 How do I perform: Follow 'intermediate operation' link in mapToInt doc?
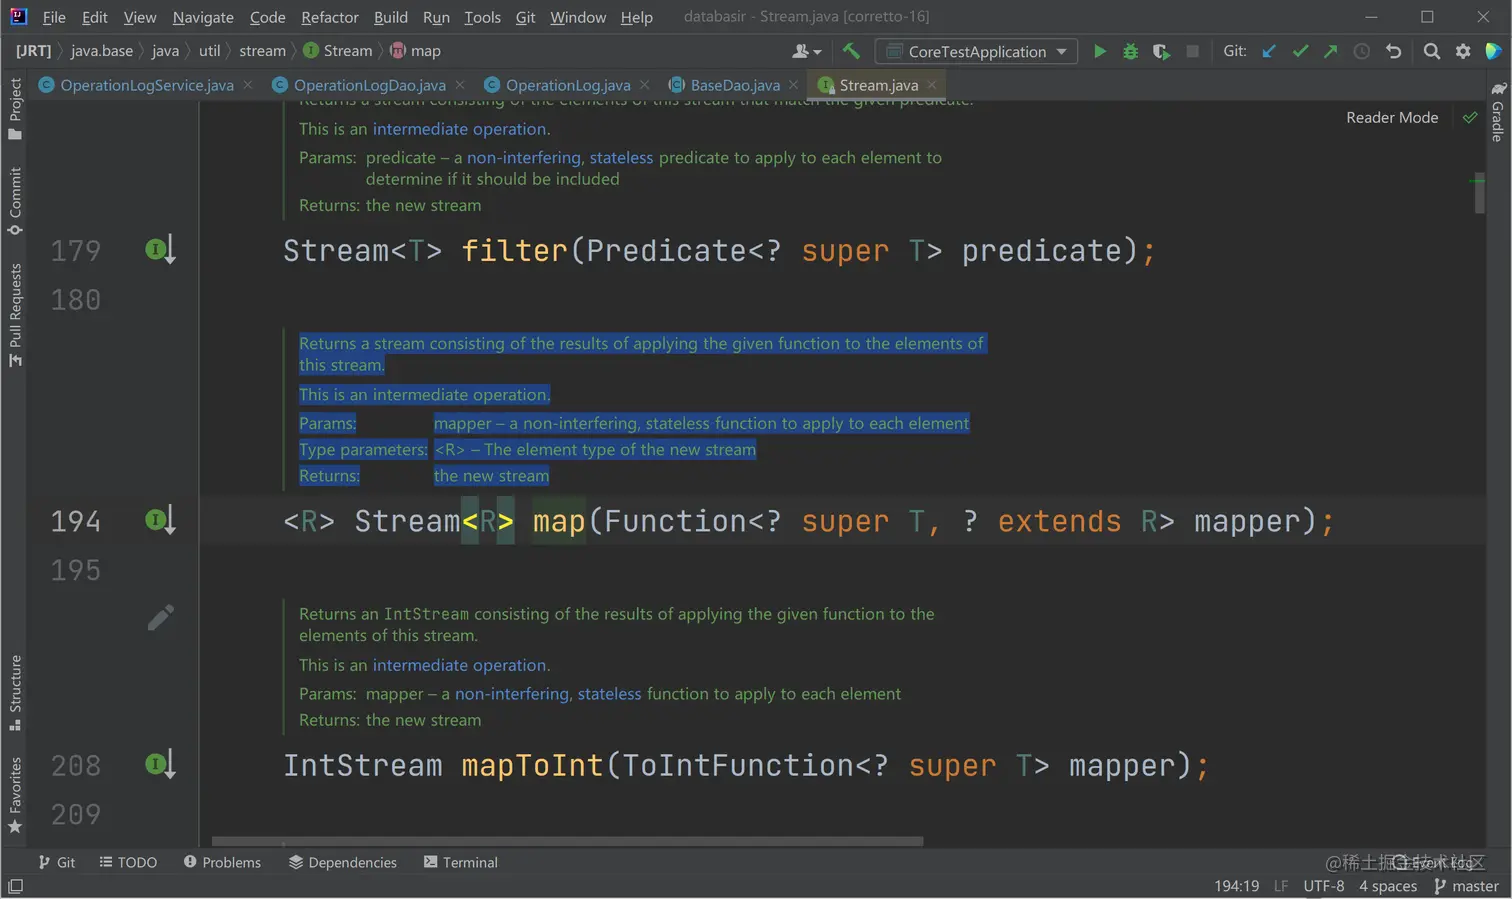coord(460,665)
